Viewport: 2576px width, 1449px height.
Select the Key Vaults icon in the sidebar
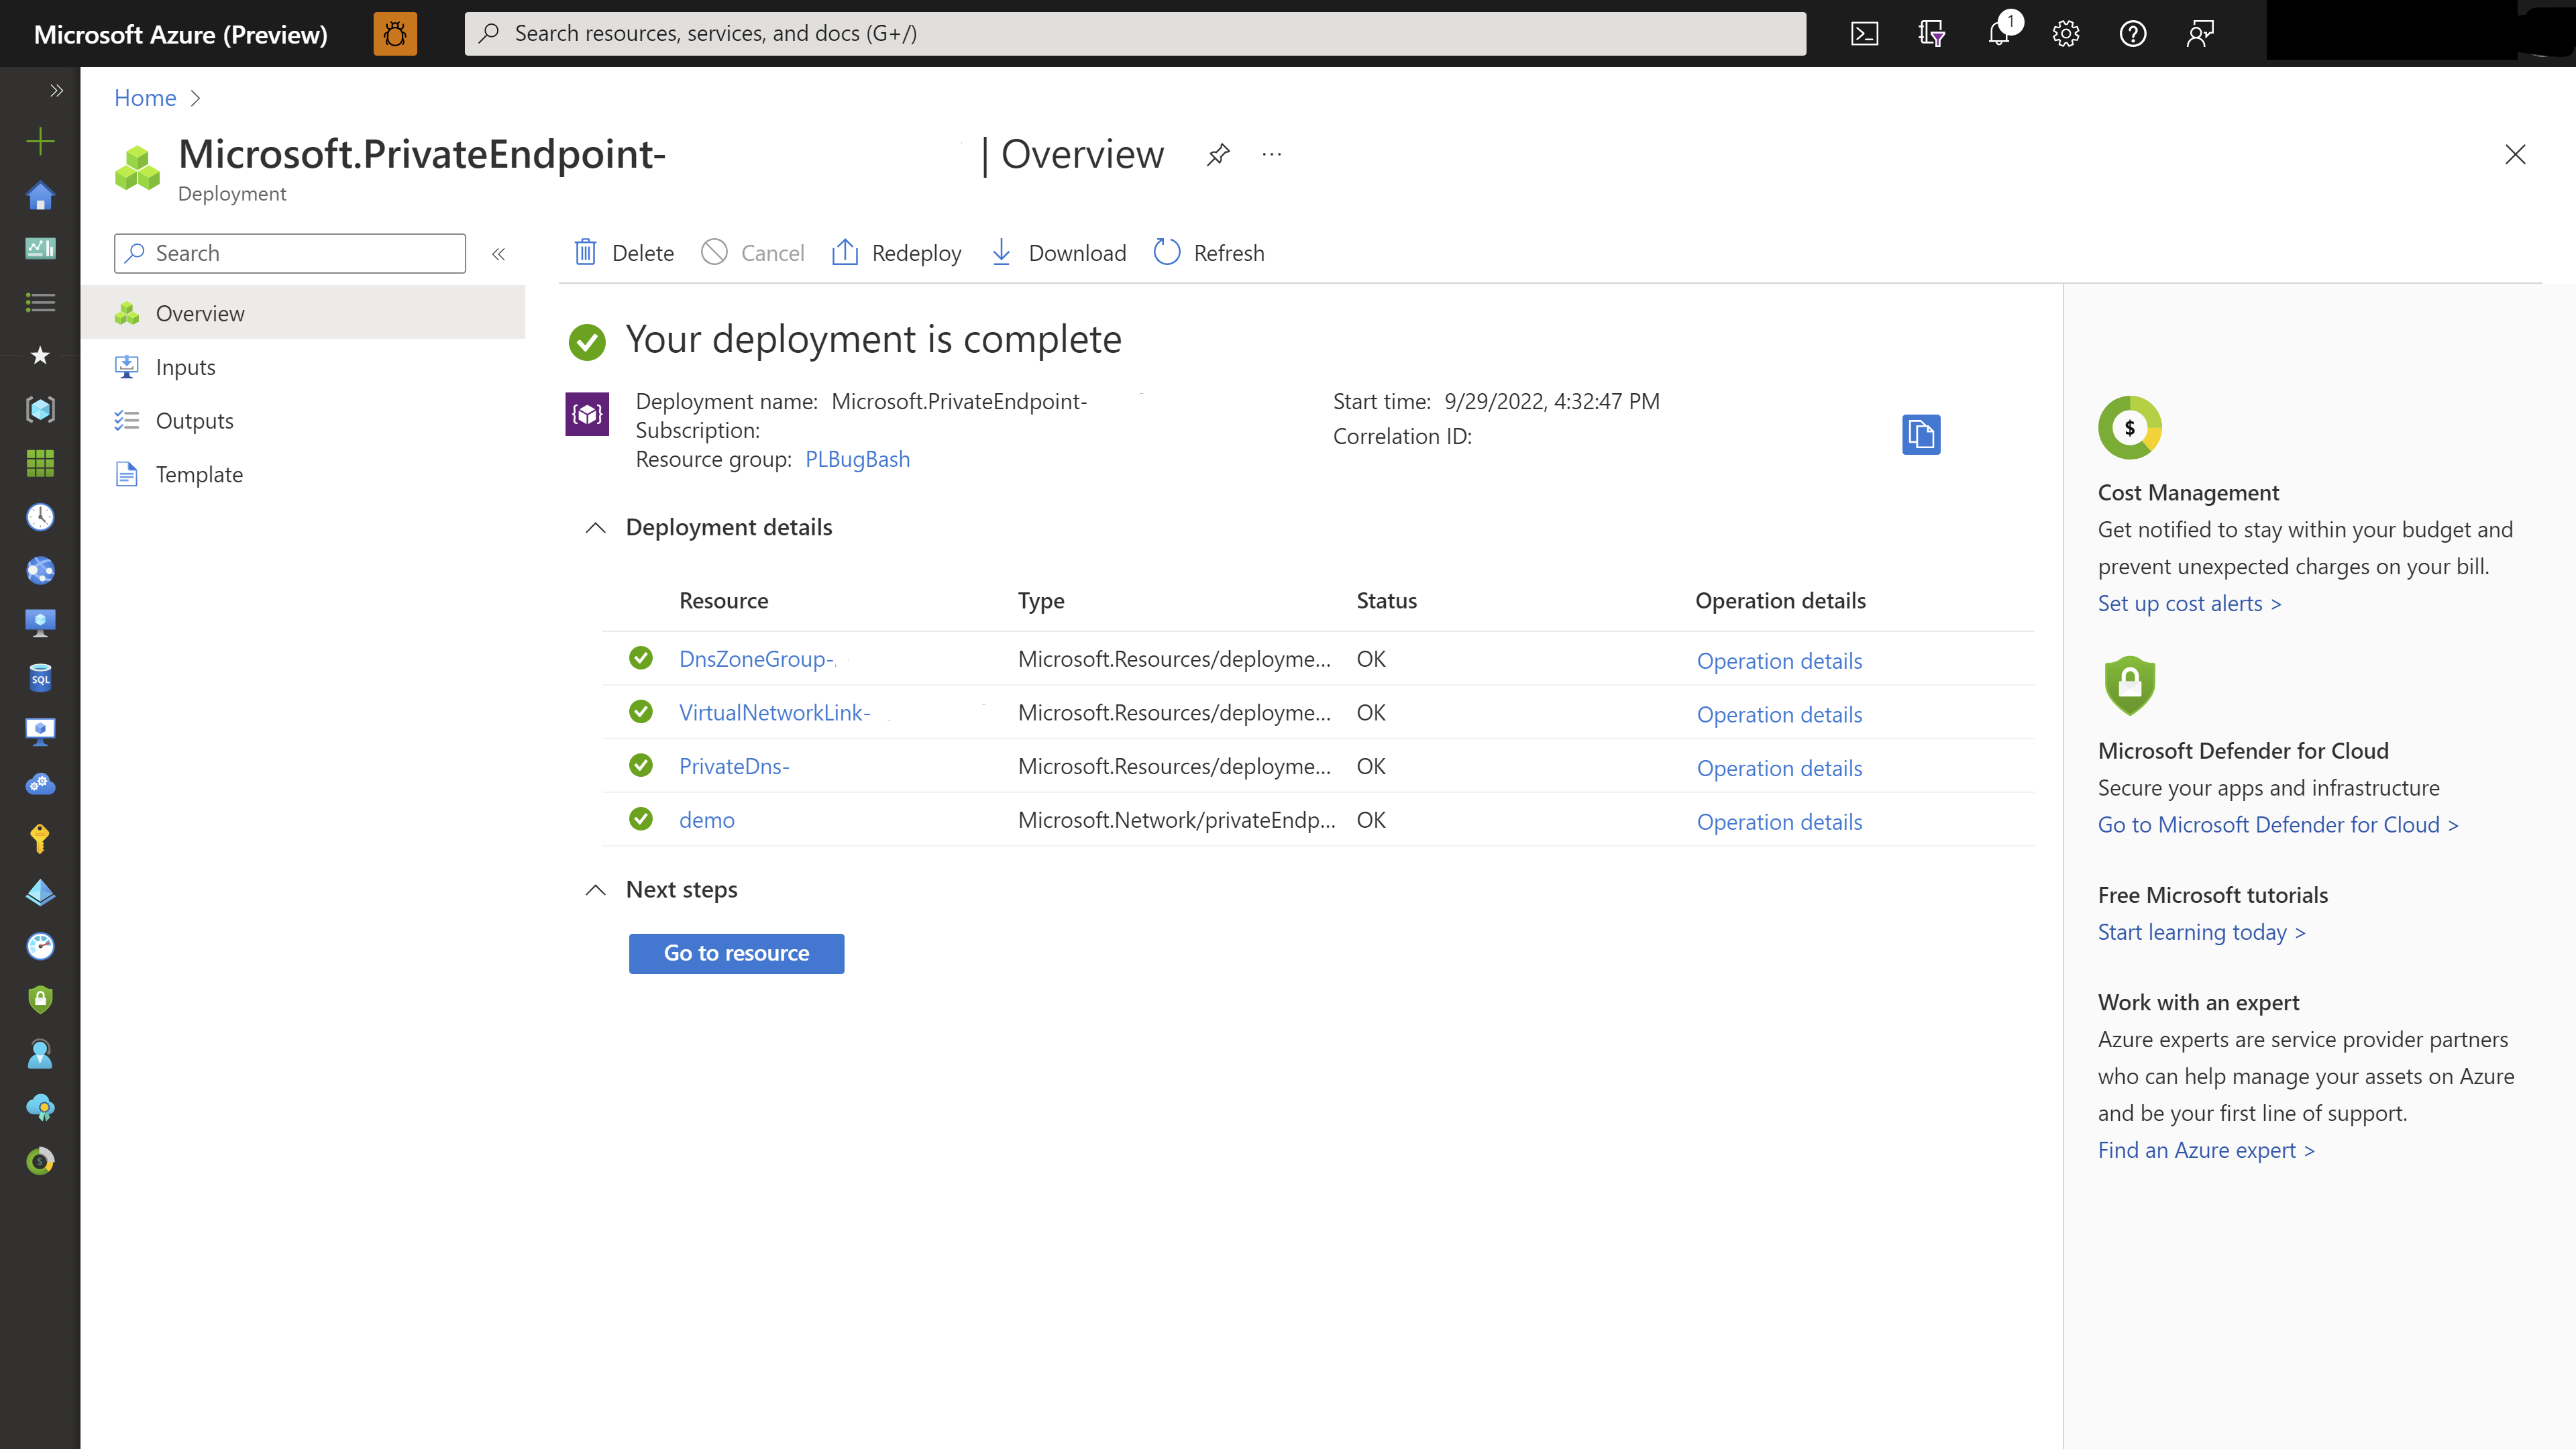point(40,838)
